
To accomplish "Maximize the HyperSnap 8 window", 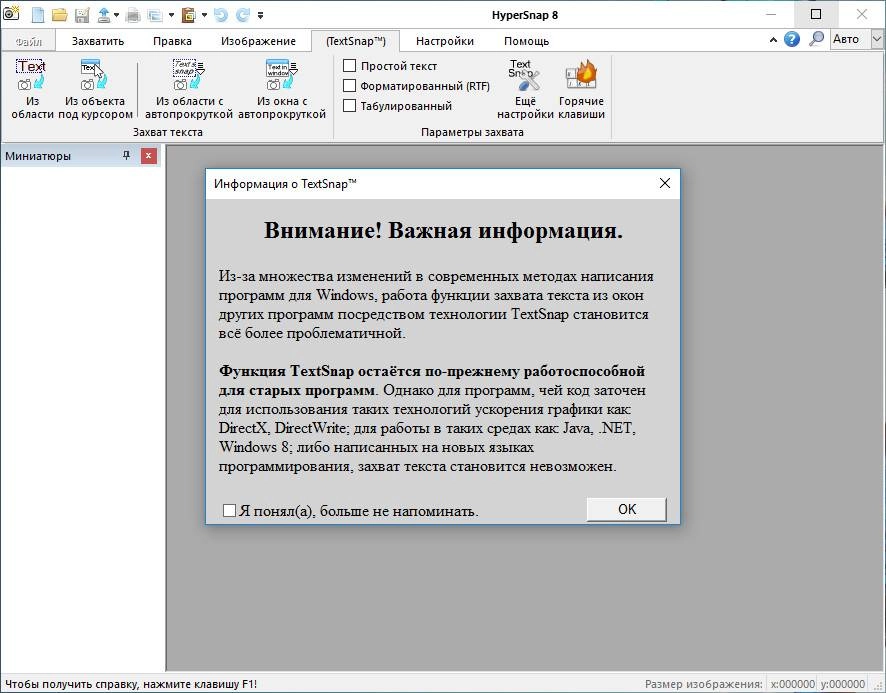I will (x=816, y=14).
